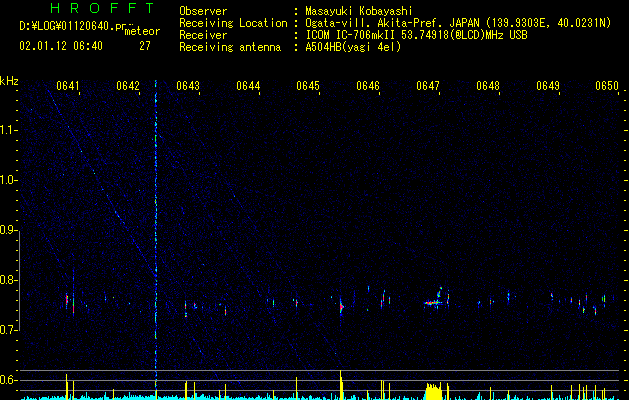Click the kHz axis unit label
The width and height of the screenshot is (629, 400).
coord(9,81)
